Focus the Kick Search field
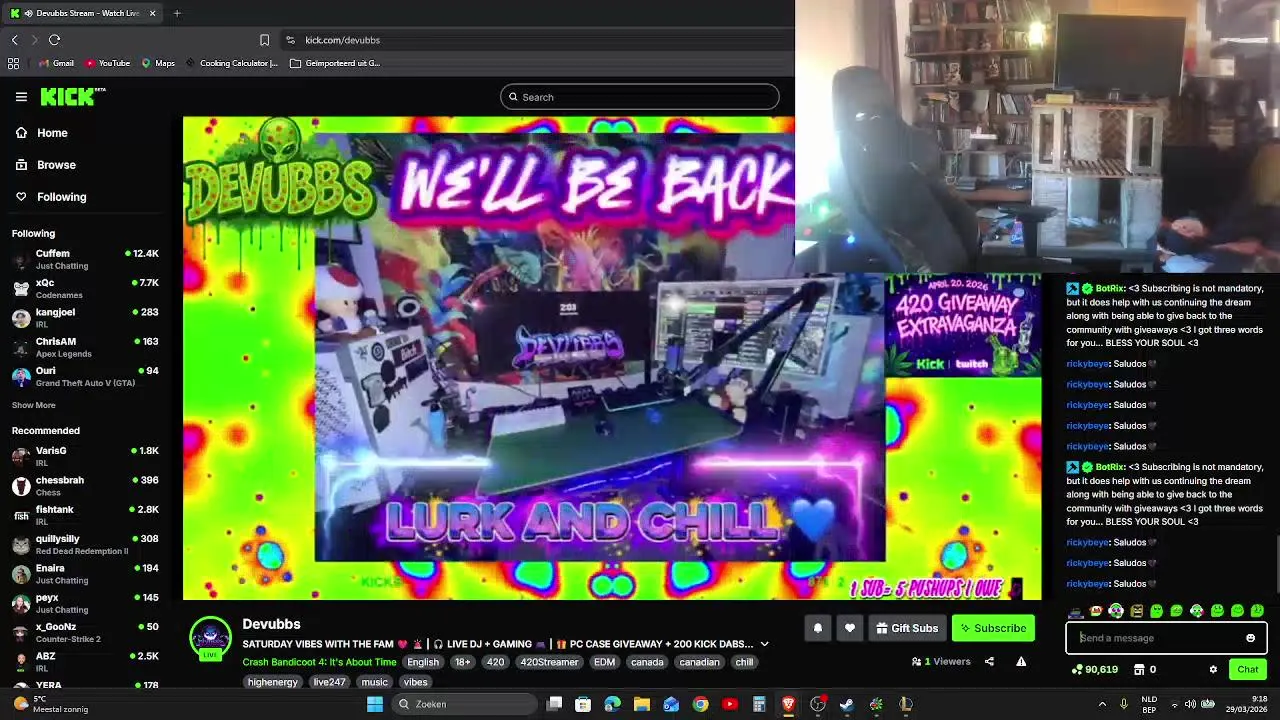 tap(640, 97)
